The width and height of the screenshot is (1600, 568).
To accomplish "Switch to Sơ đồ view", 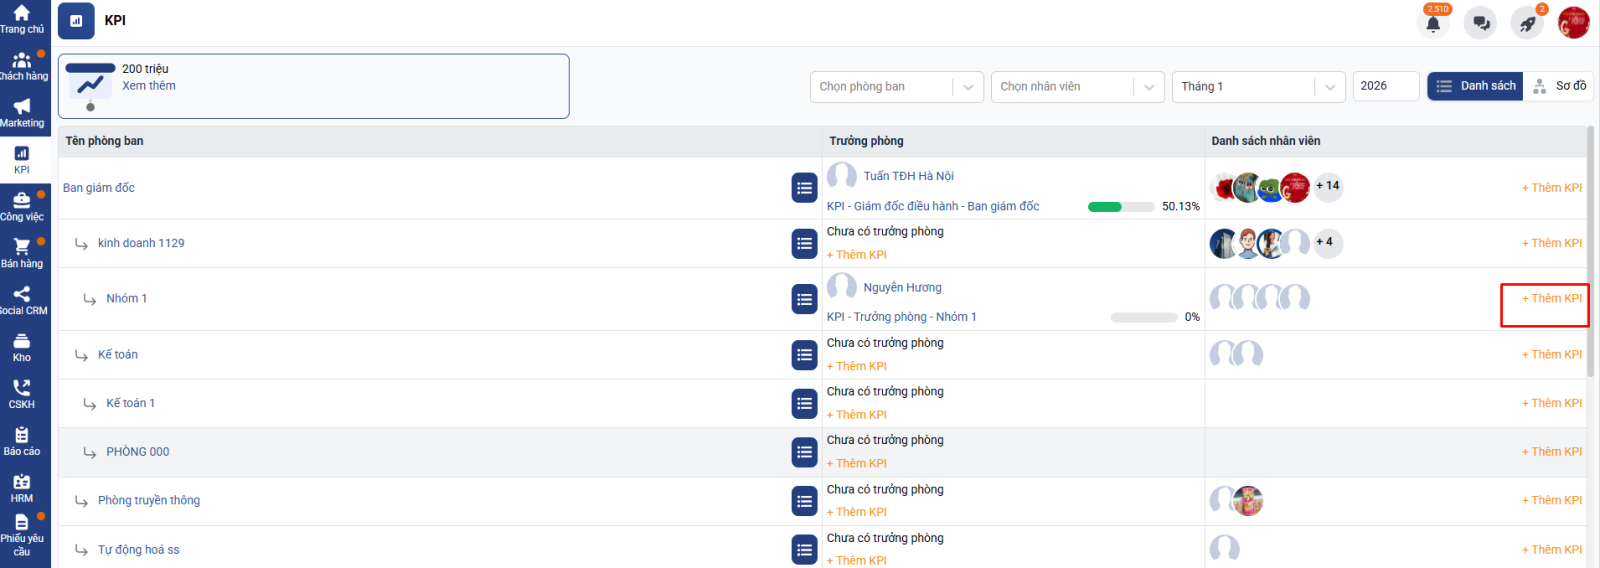I will coord(1559,86).
